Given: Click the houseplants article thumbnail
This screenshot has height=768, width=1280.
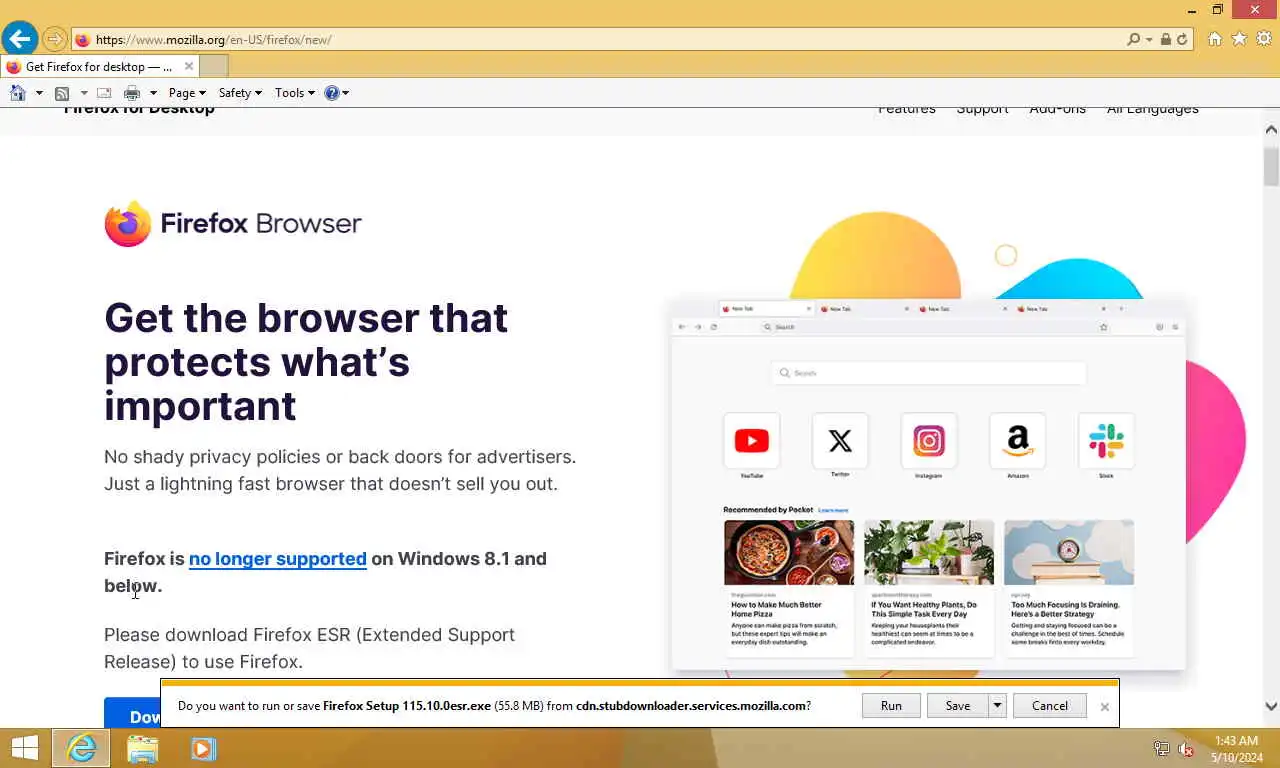Looking at the screenshot, I should point(929,552).
